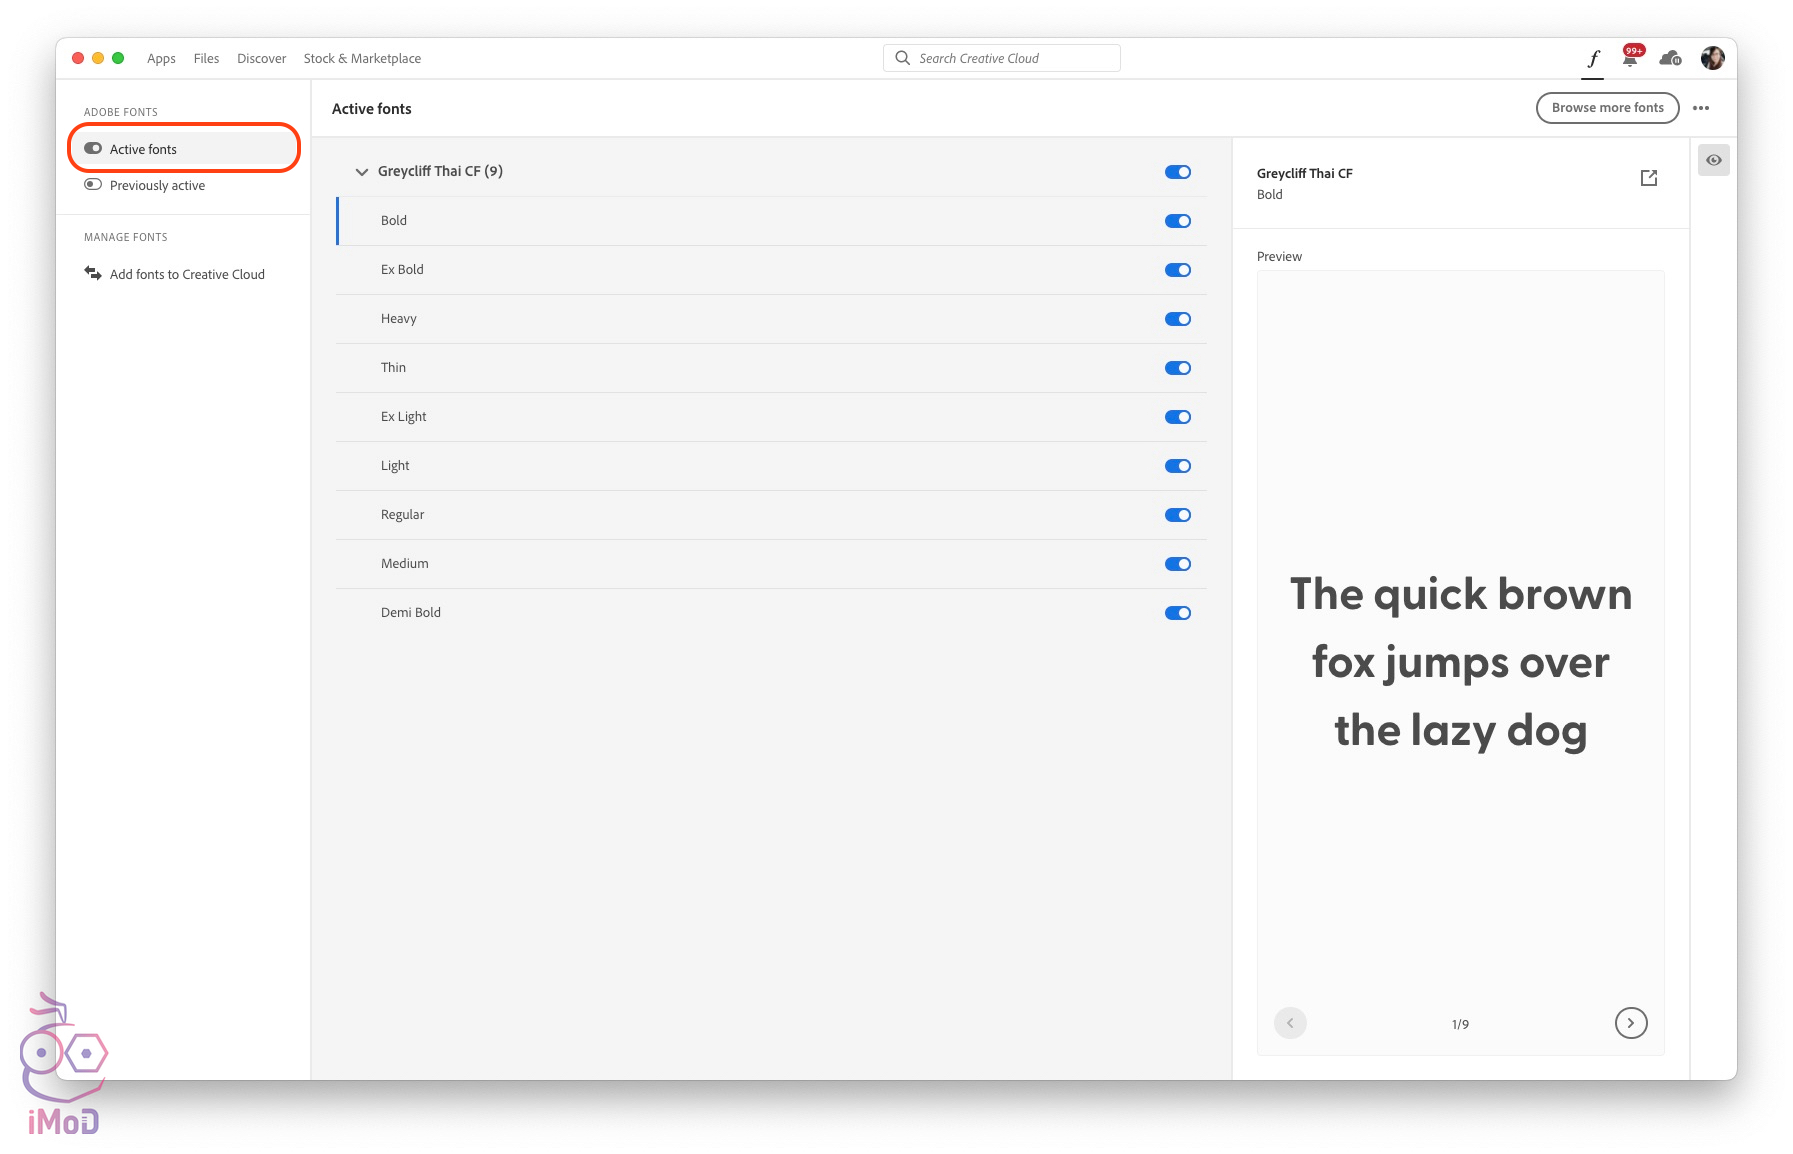1793x1154 pixels.
Task: Click the Add fonts to Creative Cloud icon
Action: 93,274
